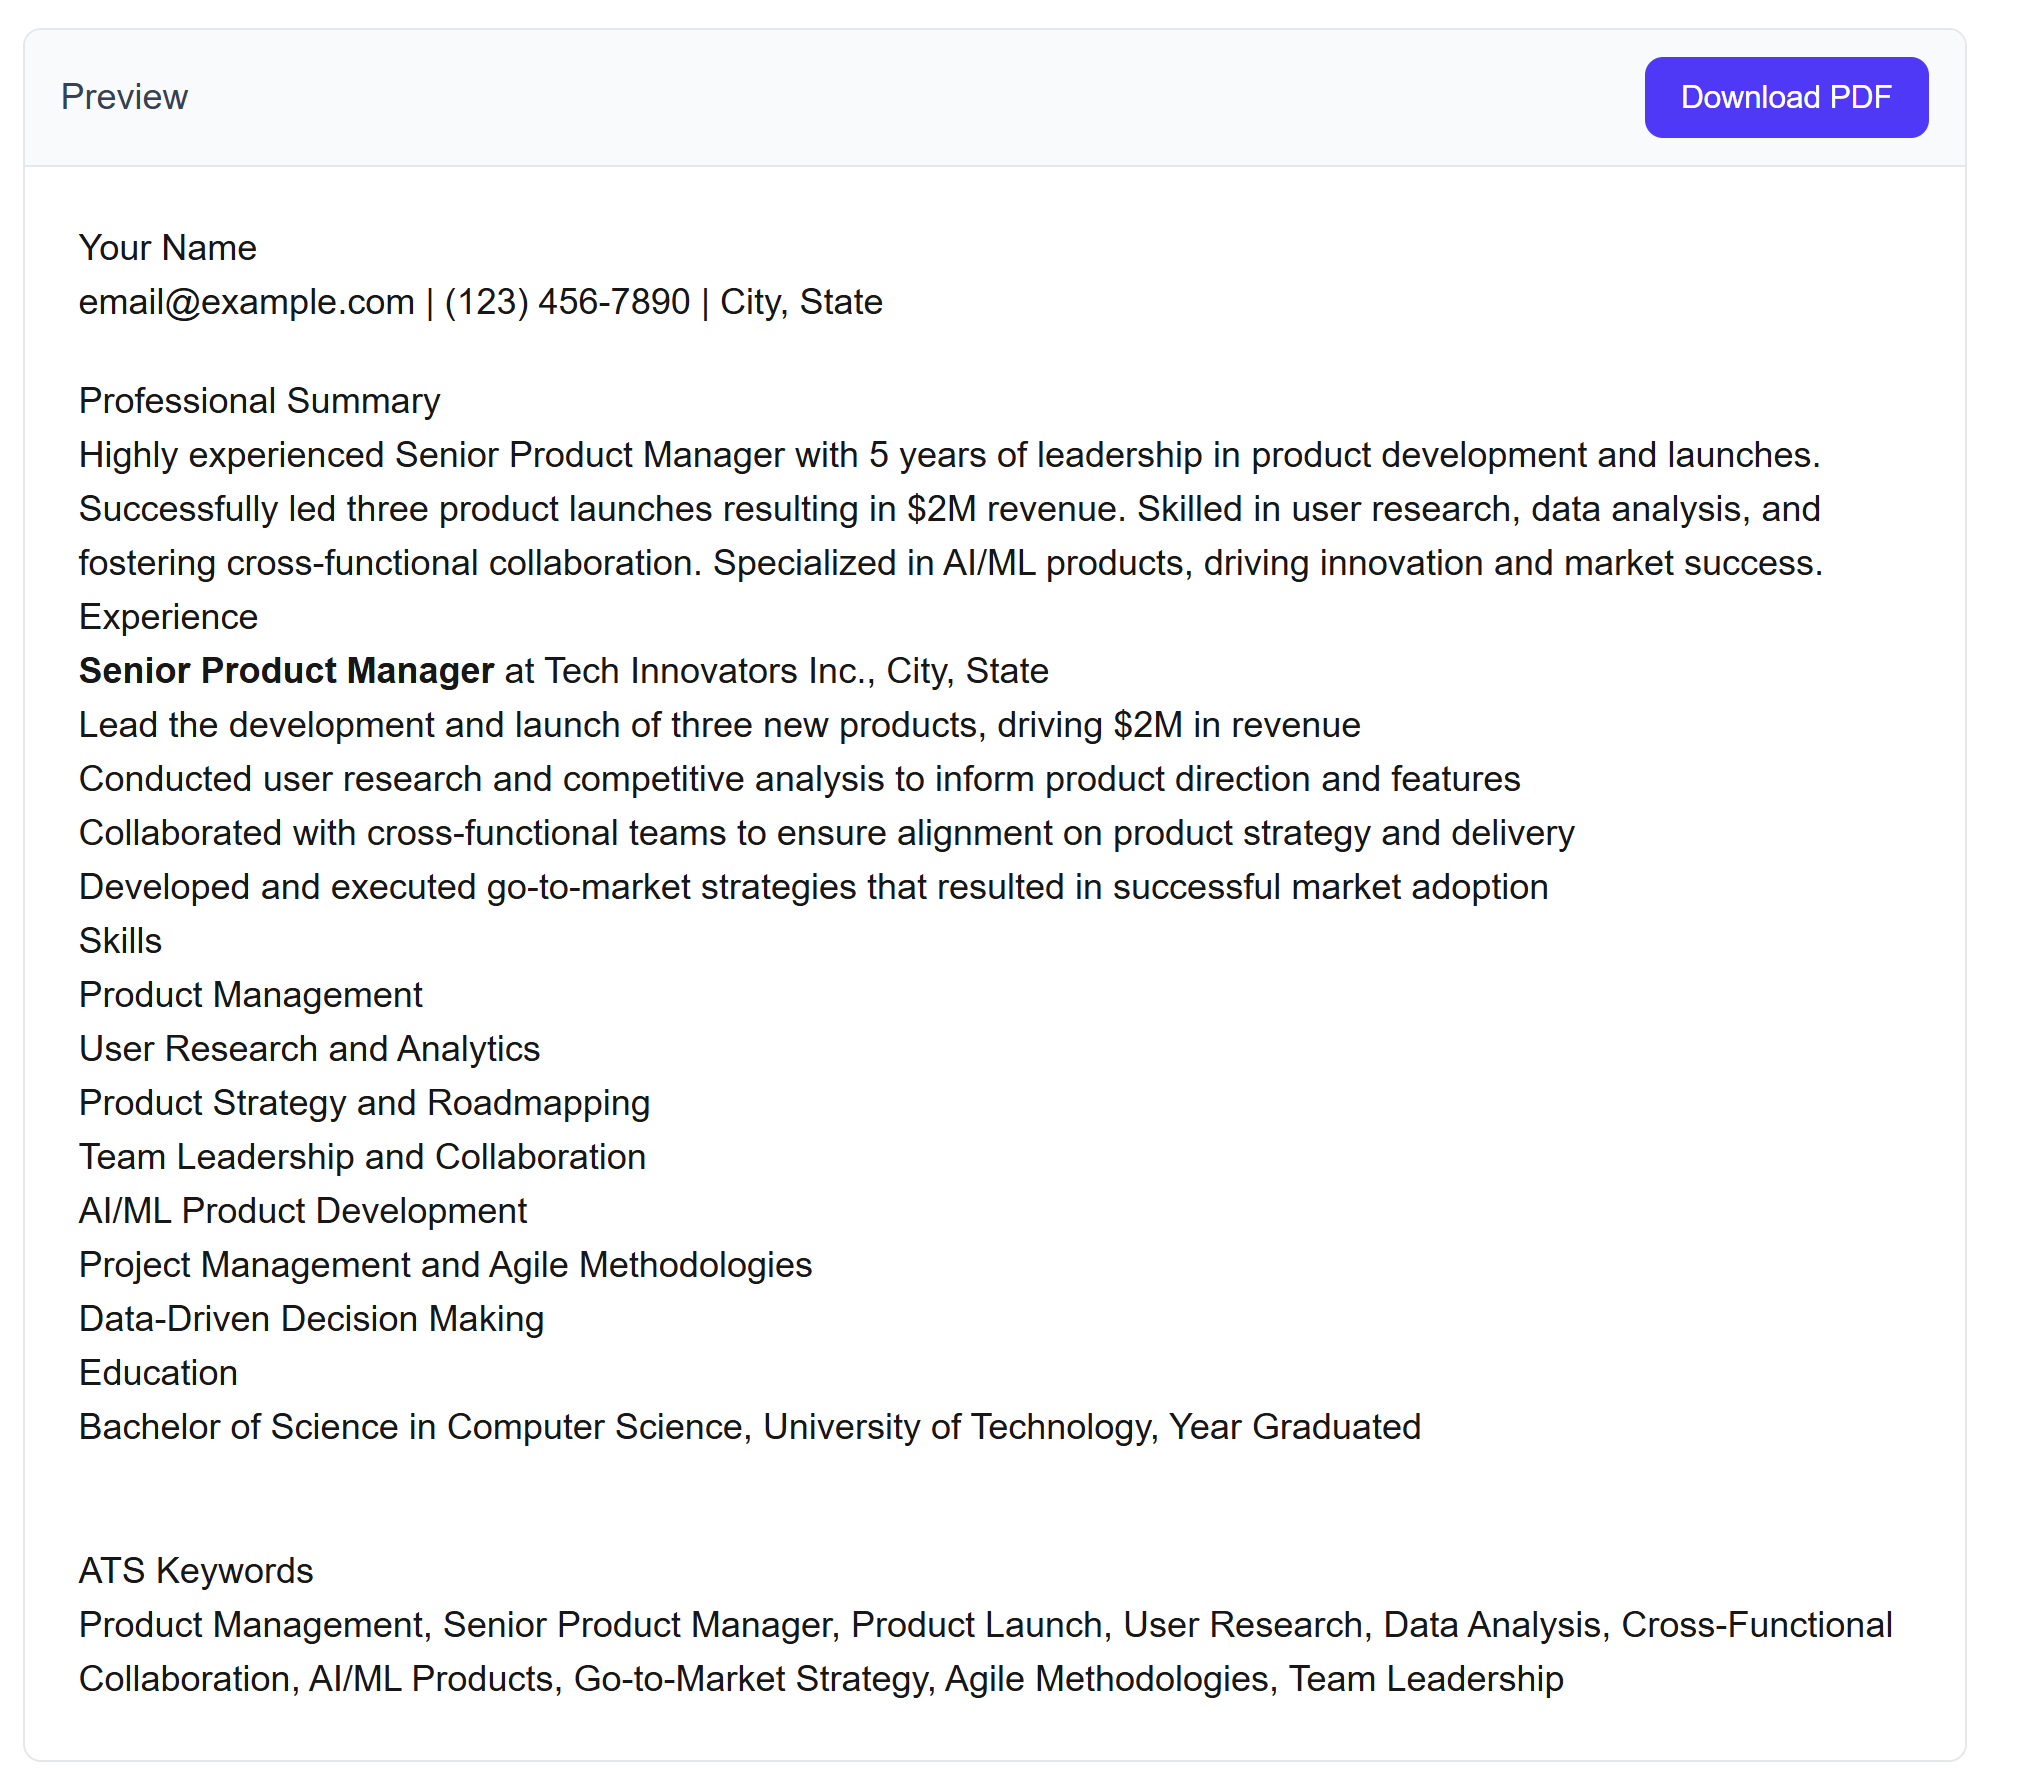Click the go-to-market strategies bullet line

pyautogui.click(x=814, y=887)
